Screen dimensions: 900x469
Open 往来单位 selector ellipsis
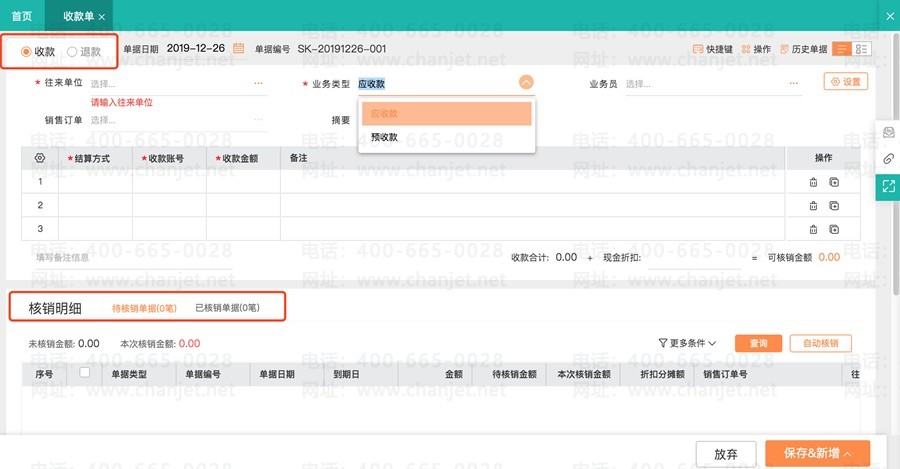click(258, 84)
